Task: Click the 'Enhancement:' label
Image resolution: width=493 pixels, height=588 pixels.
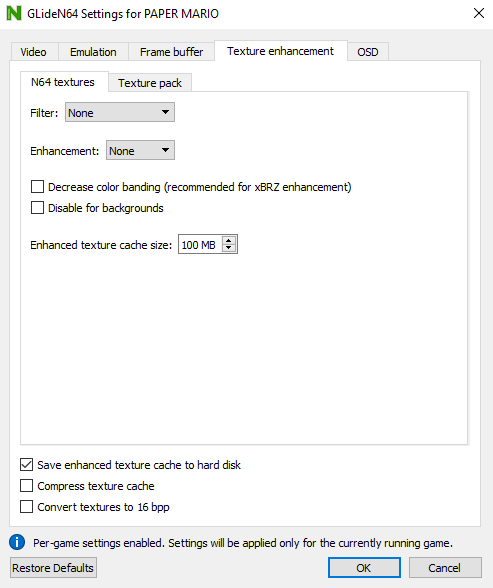Action: (x=64, y=151)
